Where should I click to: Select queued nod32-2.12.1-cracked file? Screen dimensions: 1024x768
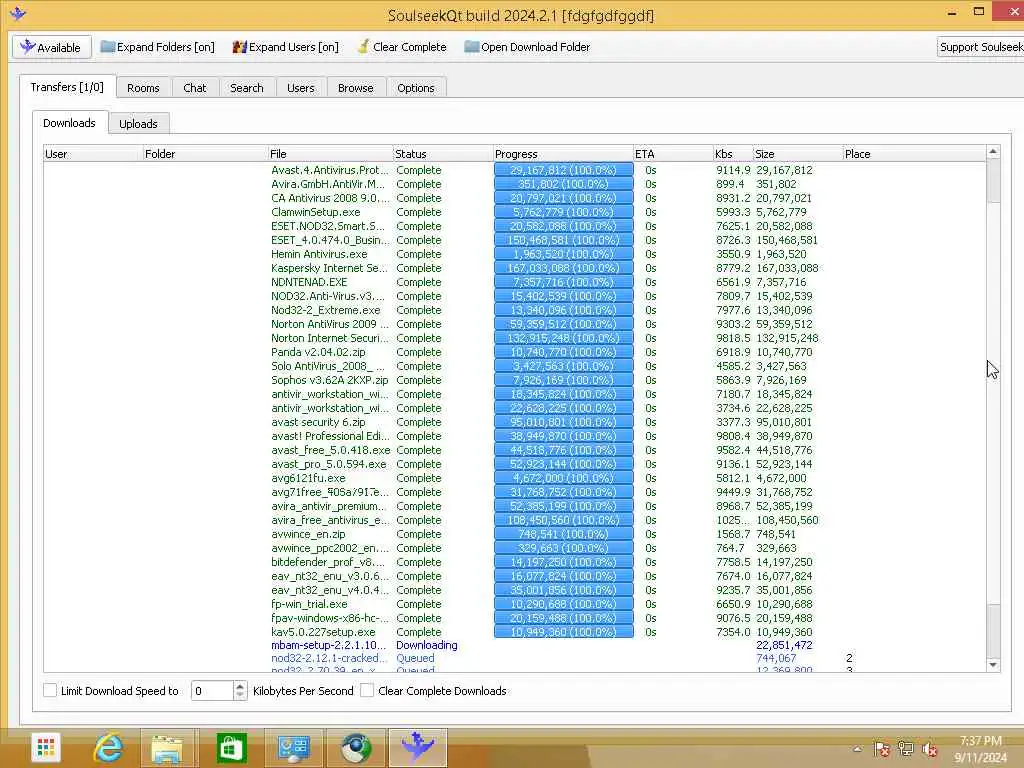(x=329, y=658)
